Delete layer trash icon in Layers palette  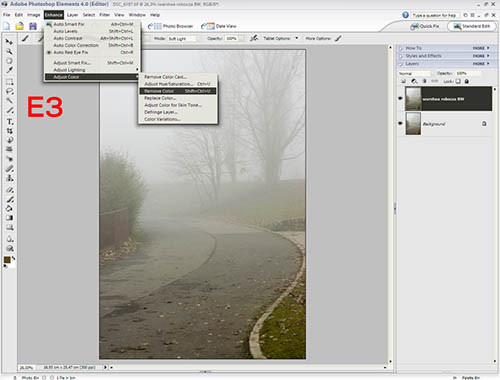pyautogui.click(x=424, y=81)
